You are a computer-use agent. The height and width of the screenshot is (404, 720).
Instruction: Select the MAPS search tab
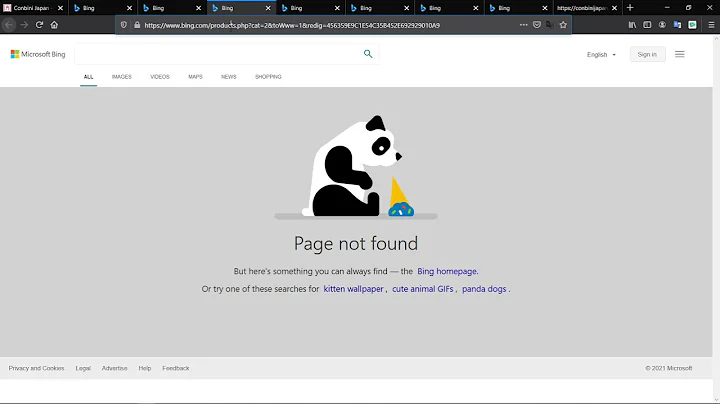(195, 77)
